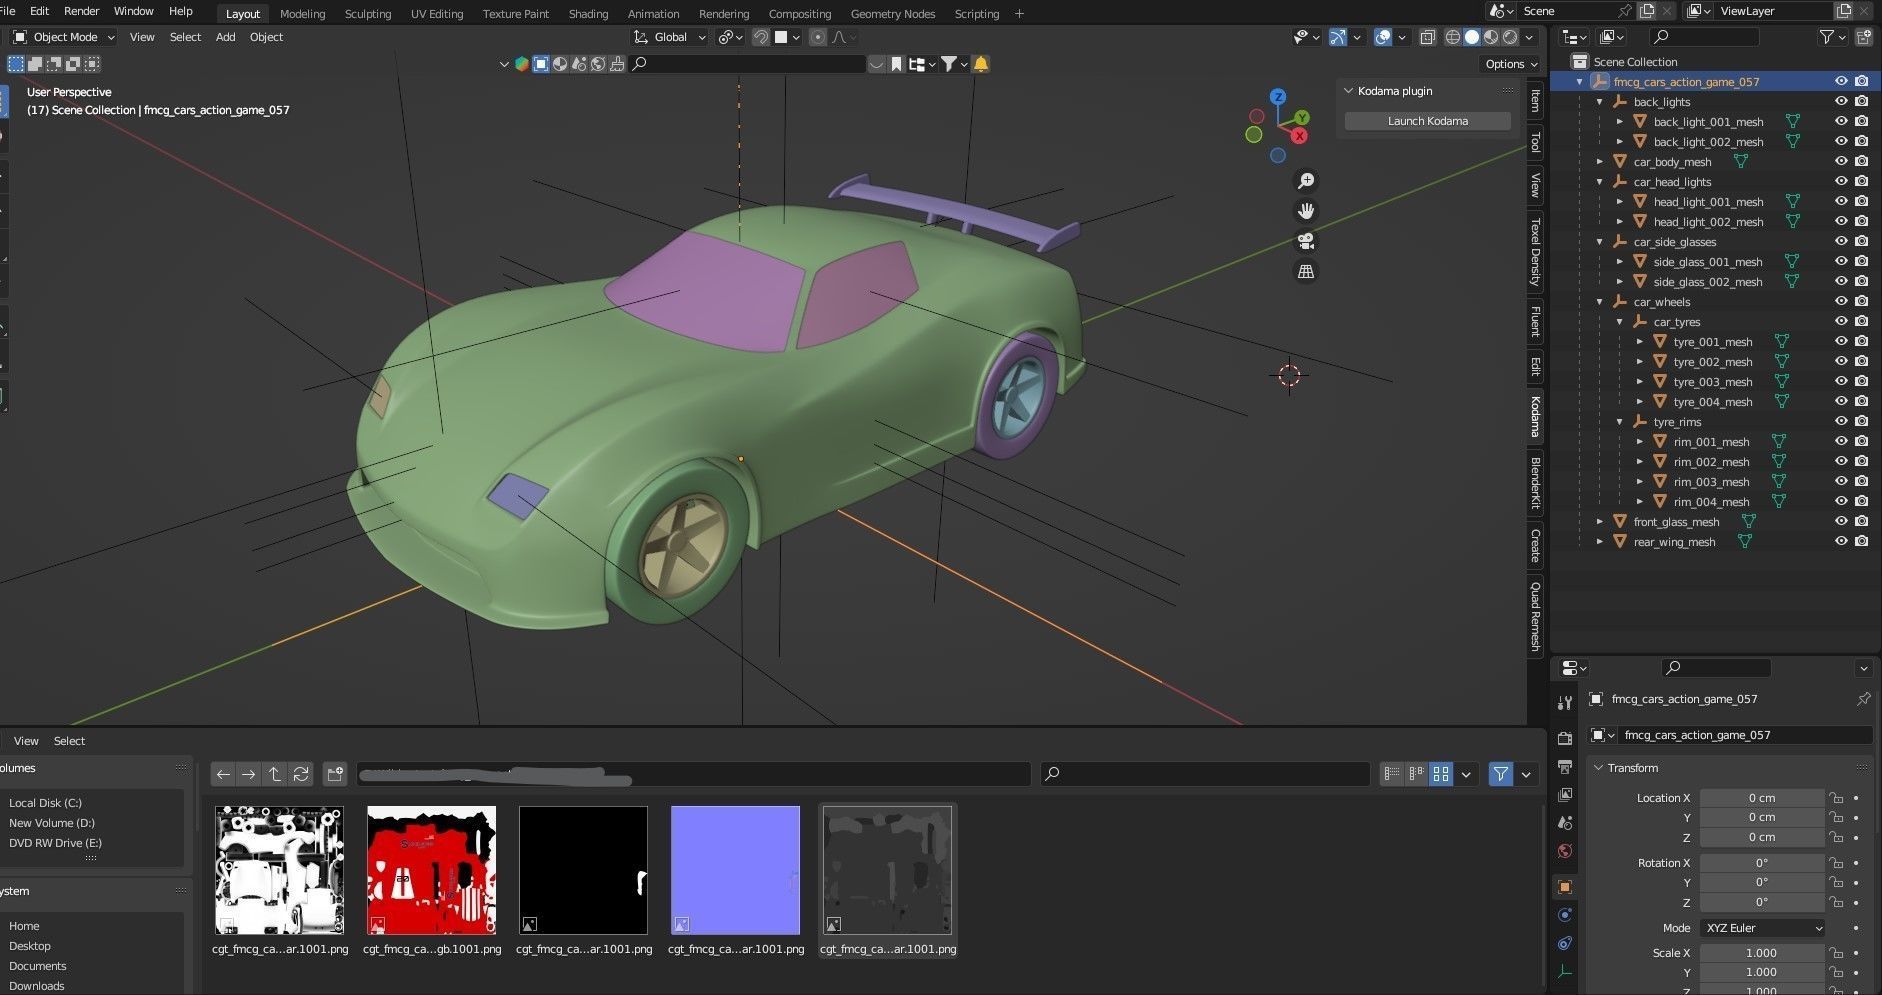Disable render for rim_004_mesh camera icon
This screenshot has width=1882, height=995.
[1862, 502]
